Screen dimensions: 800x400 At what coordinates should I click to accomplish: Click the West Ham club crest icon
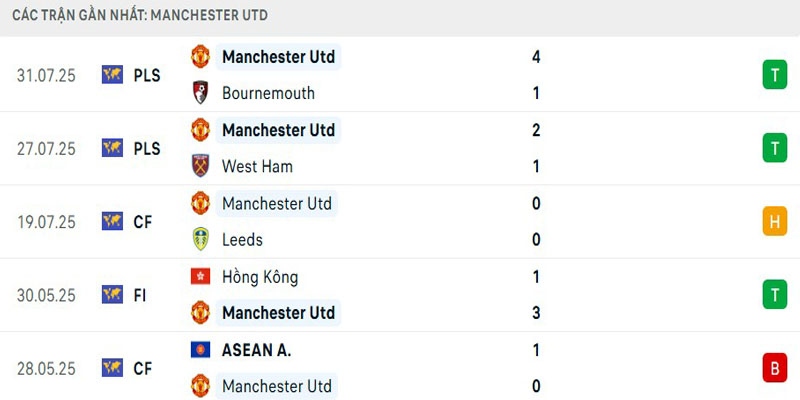coord(200,166)
